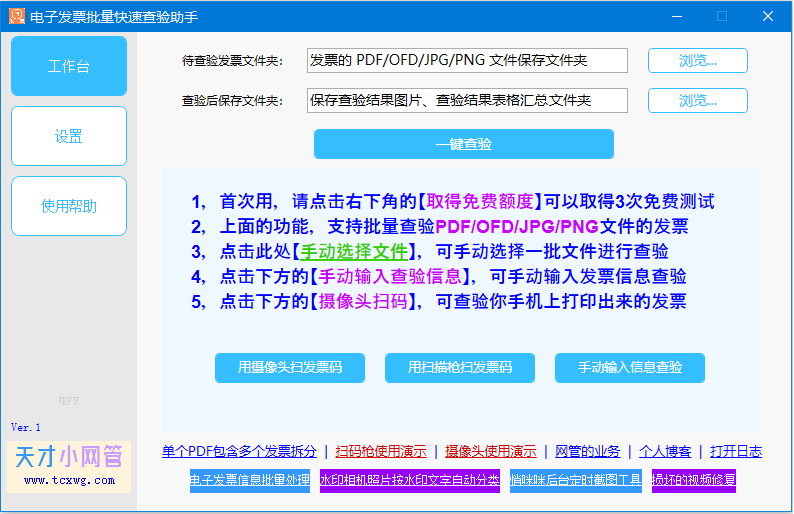Open the 扫码枪使用演示 link
794x514 pixels.
point(381,451)
